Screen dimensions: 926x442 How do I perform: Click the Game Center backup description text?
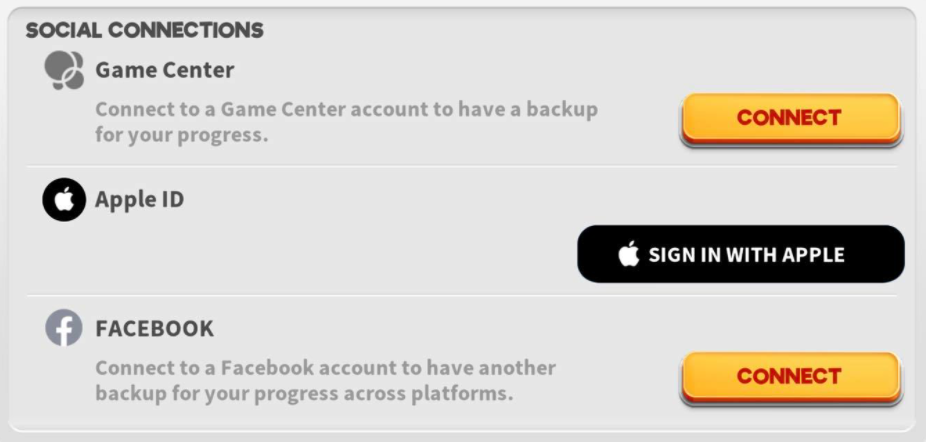coord(347,122)
